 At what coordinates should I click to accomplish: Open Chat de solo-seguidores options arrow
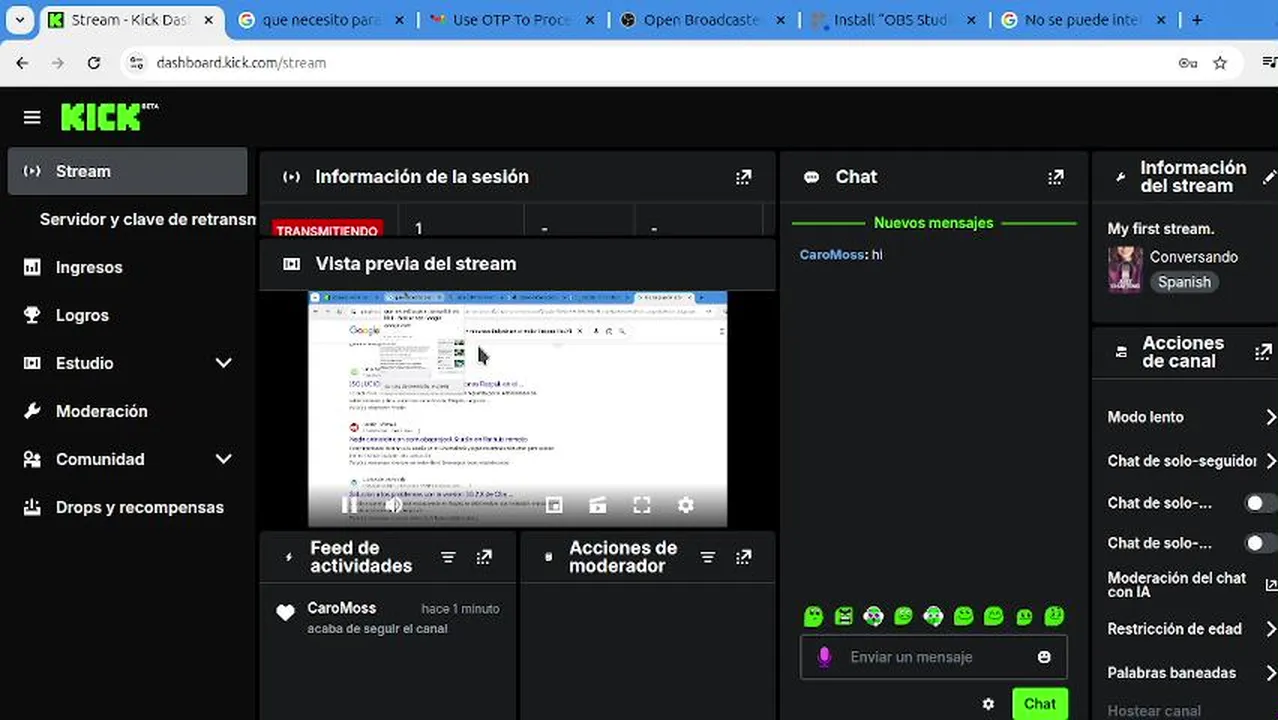[x=1271, y=461]
